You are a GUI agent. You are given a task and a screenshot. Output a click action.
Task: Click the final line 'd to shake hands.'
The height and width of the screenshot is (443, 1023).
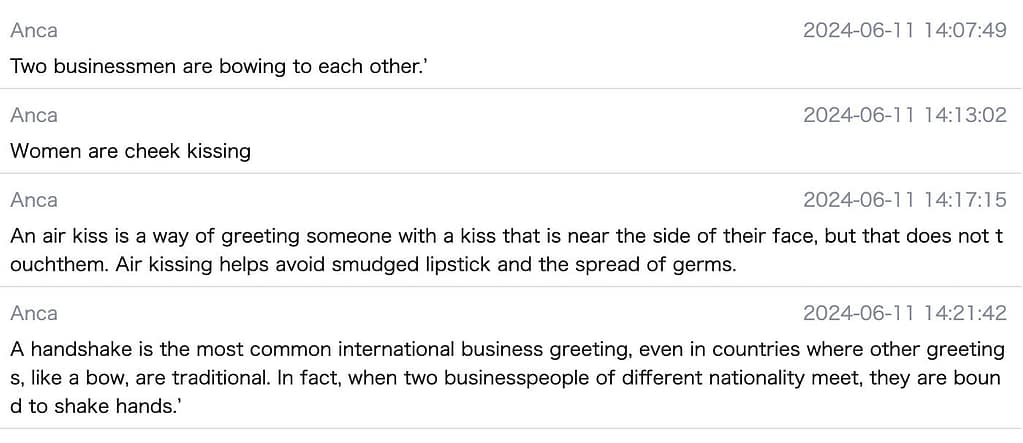99,408
